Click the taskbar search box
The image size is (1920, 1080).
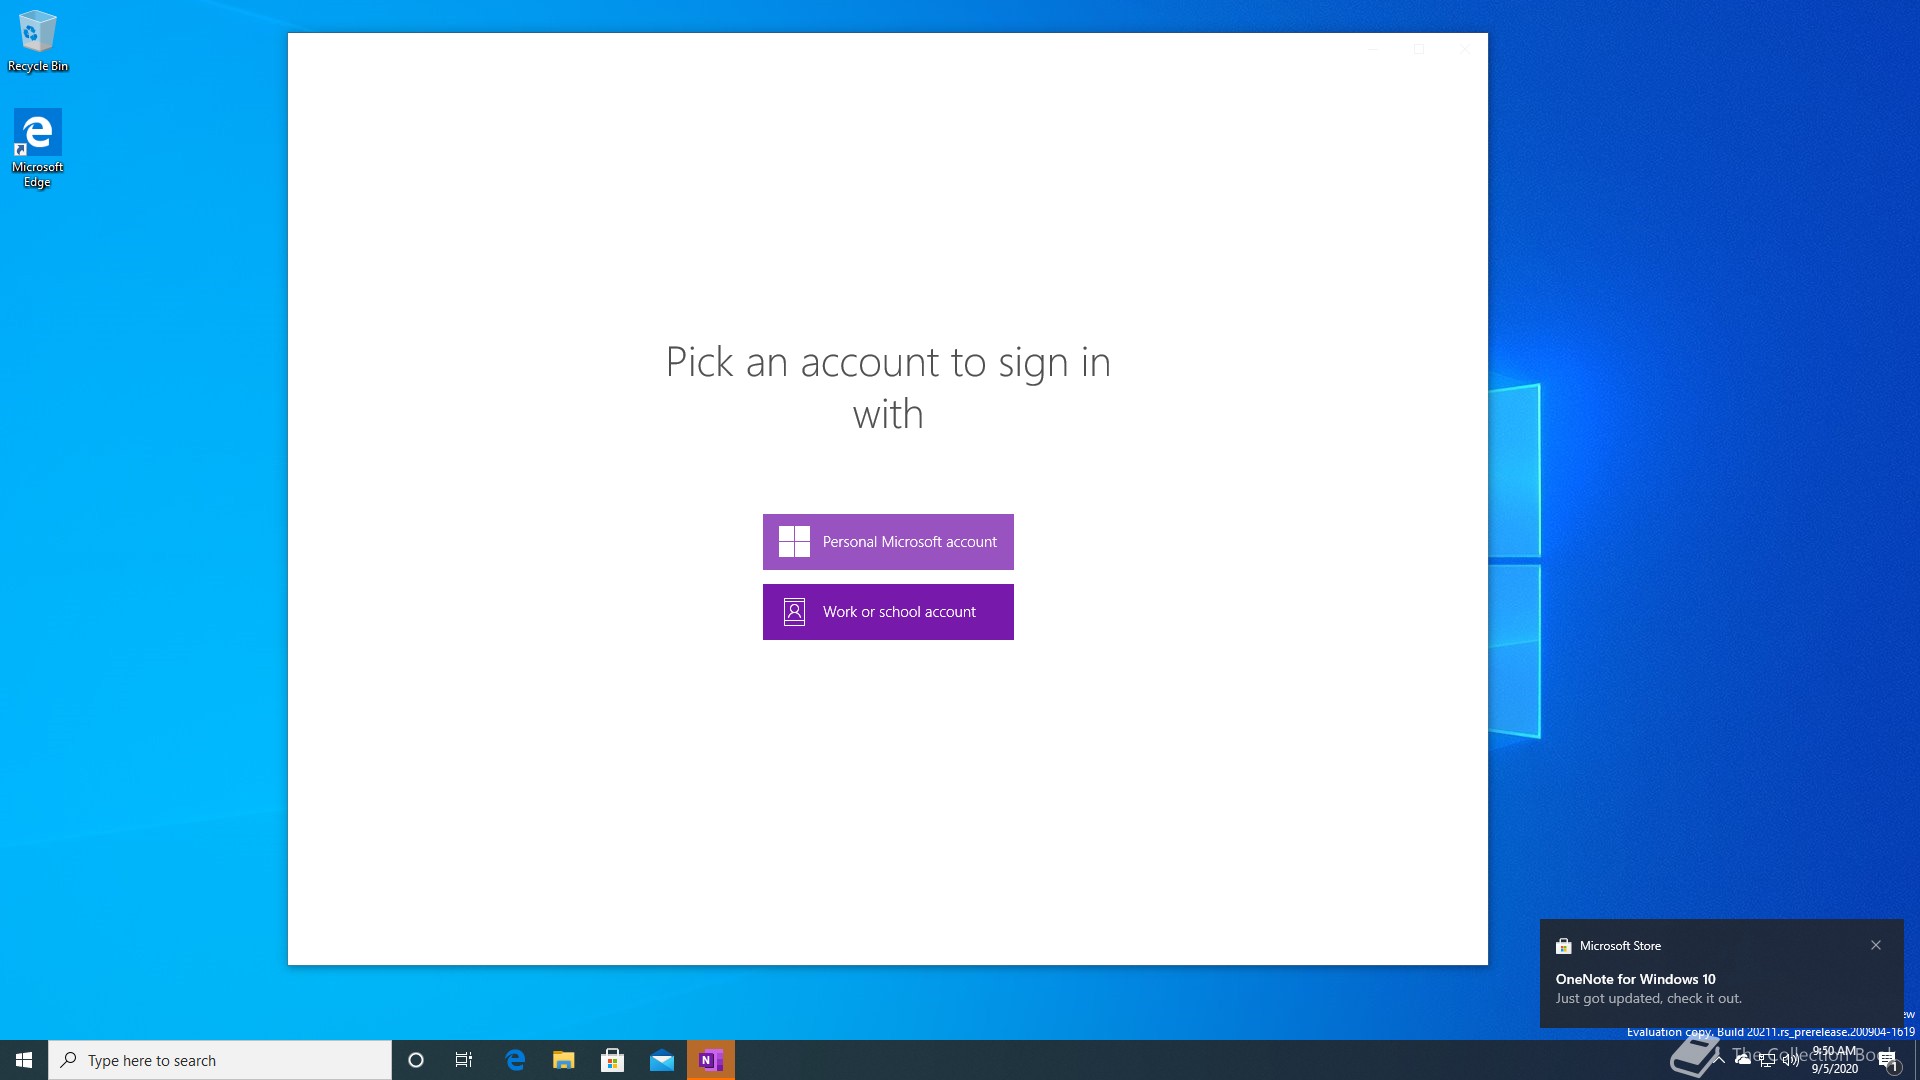pos(220,1060)
